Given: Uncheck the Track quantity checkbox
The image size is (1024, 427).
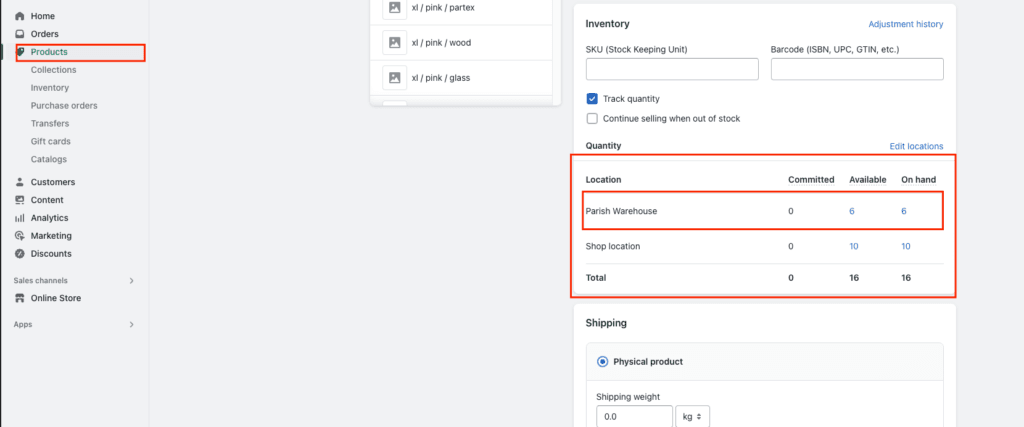Looking at the screenshot, I should click(x=592, y=99).
